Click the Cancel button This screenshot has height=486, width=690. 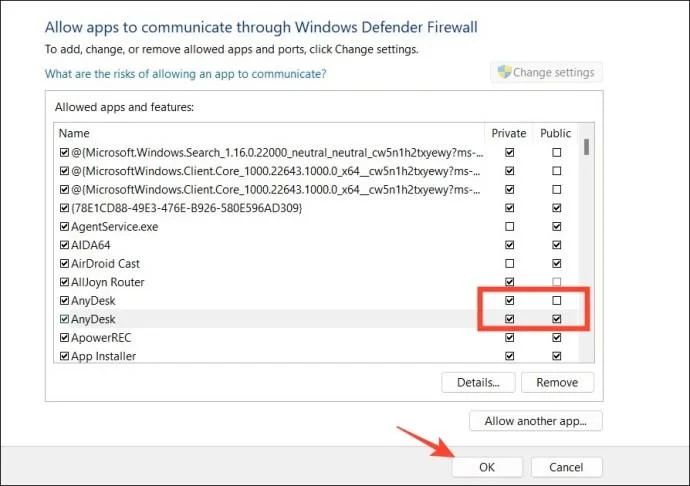[566, 467]
